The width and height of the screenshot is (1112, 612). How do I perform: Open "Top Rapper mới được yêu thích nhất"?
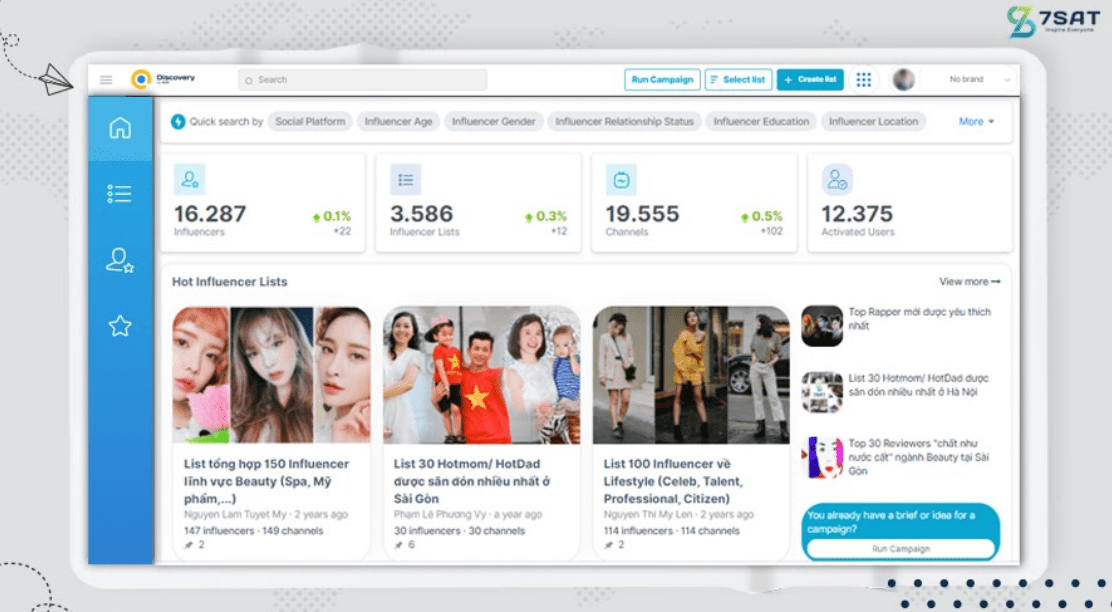[919, 318]
